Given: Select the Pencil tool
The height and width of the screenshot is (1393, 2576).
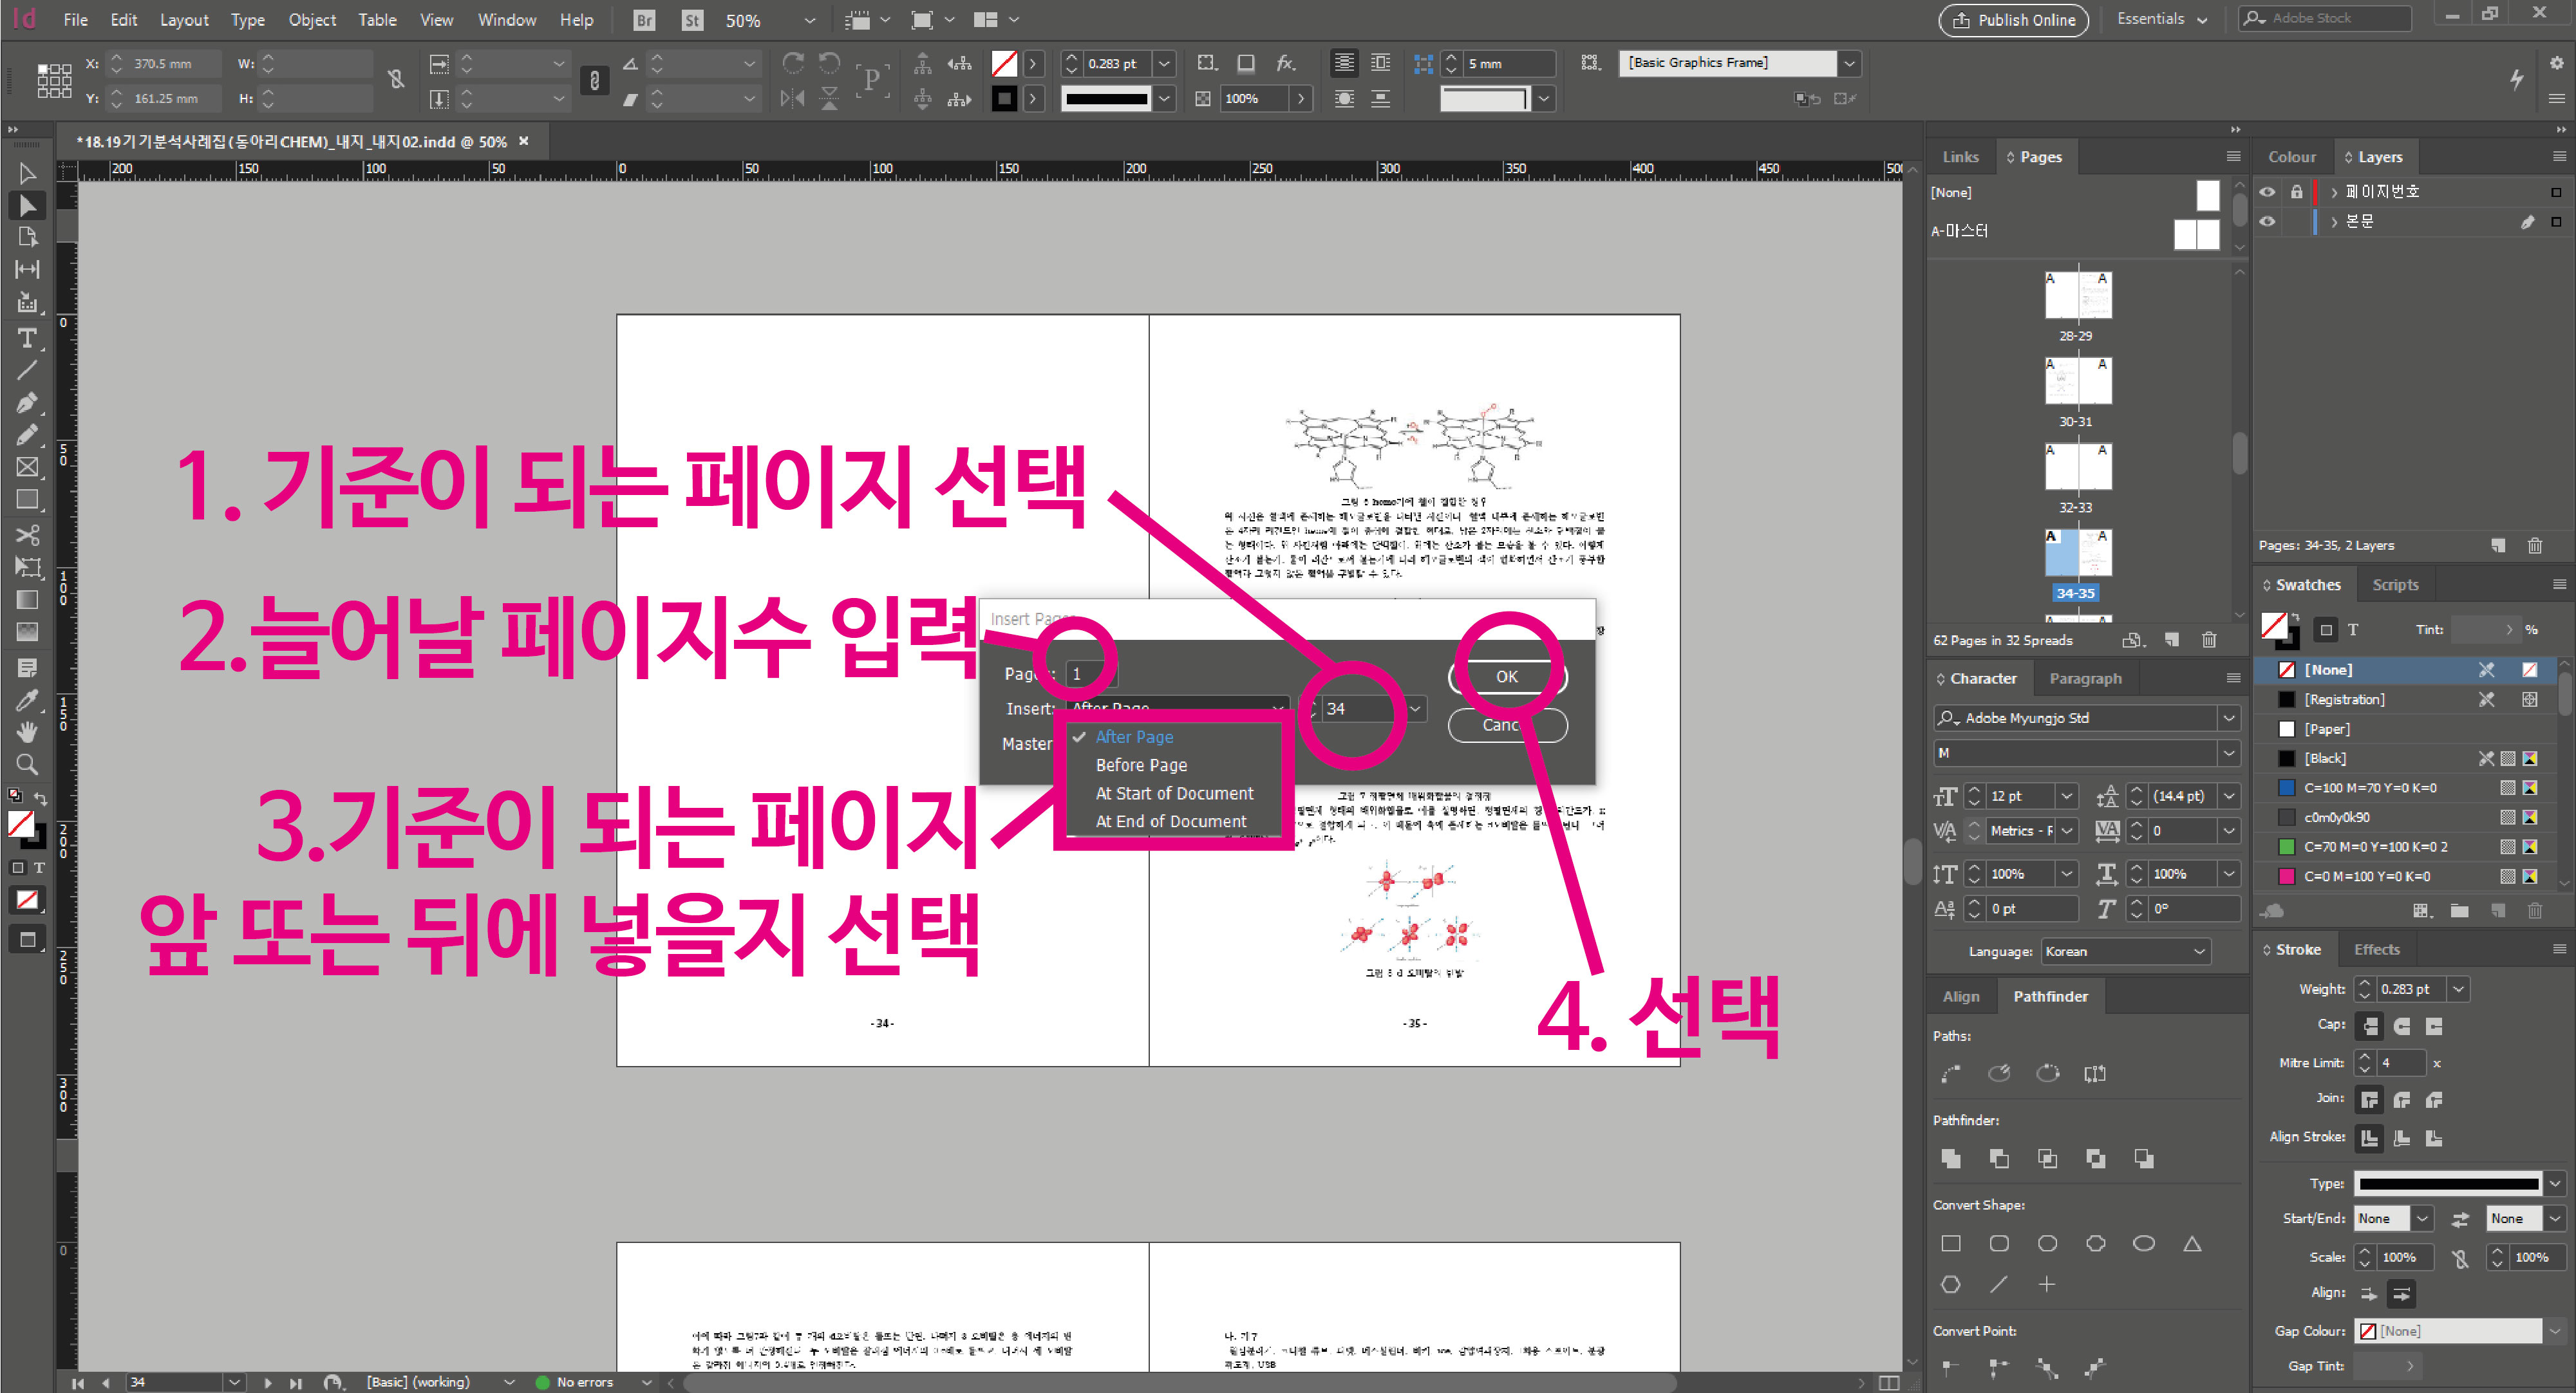Looking at the screenshot, I should [x=27, y=435].
